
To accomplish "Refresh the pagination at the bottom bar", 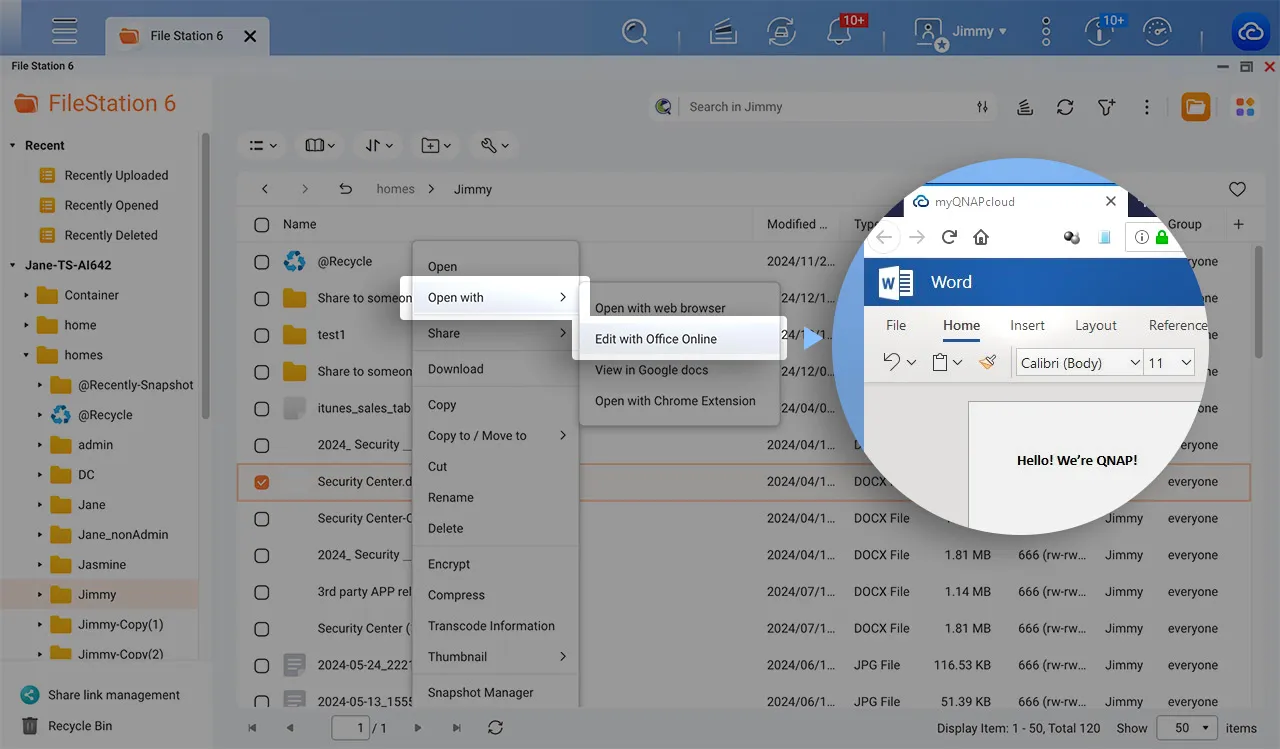I will pos(495,728).
